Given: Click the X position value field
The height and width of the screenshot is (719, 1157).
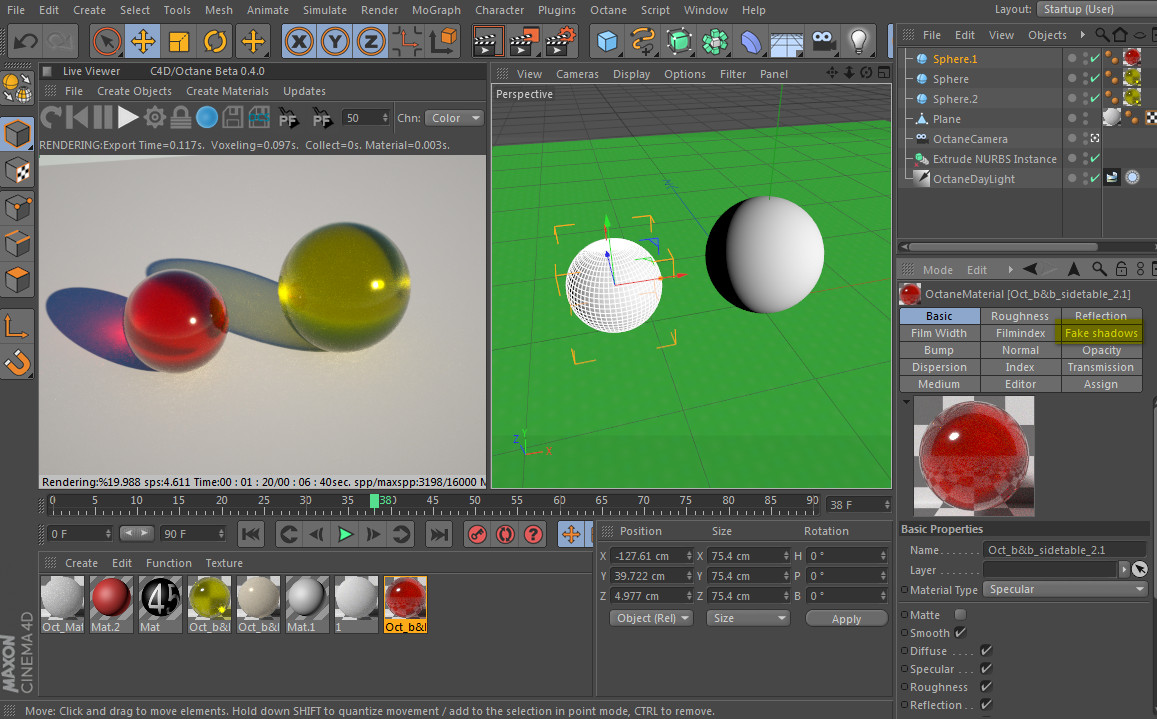Looking at the screenshot, I should point(652,556).
